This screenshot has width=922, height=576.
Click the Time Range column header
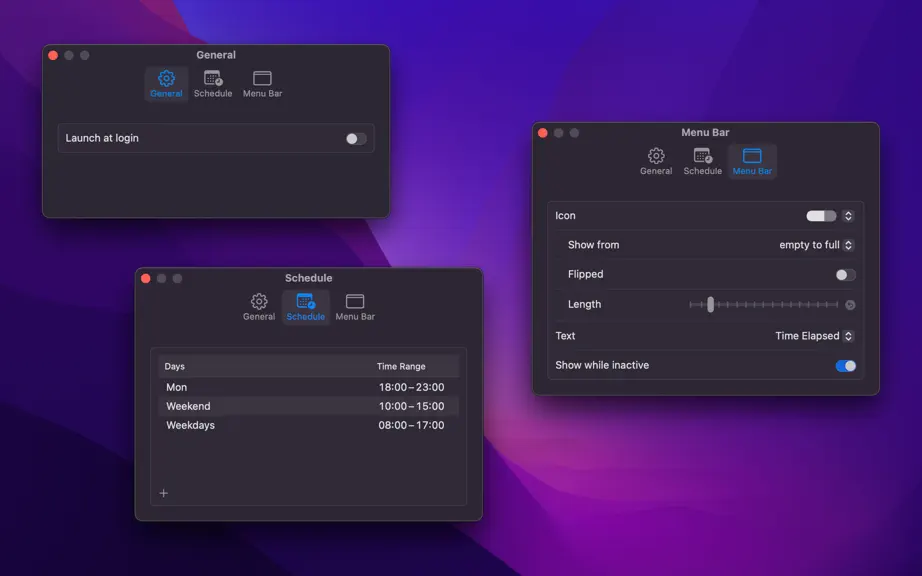[401, 366]
